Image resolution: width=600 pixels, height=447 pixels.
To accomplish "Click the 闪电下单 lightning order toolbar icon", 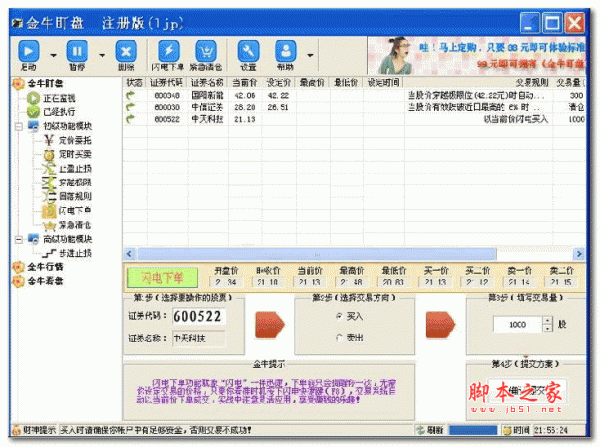I will pos(168,51).
